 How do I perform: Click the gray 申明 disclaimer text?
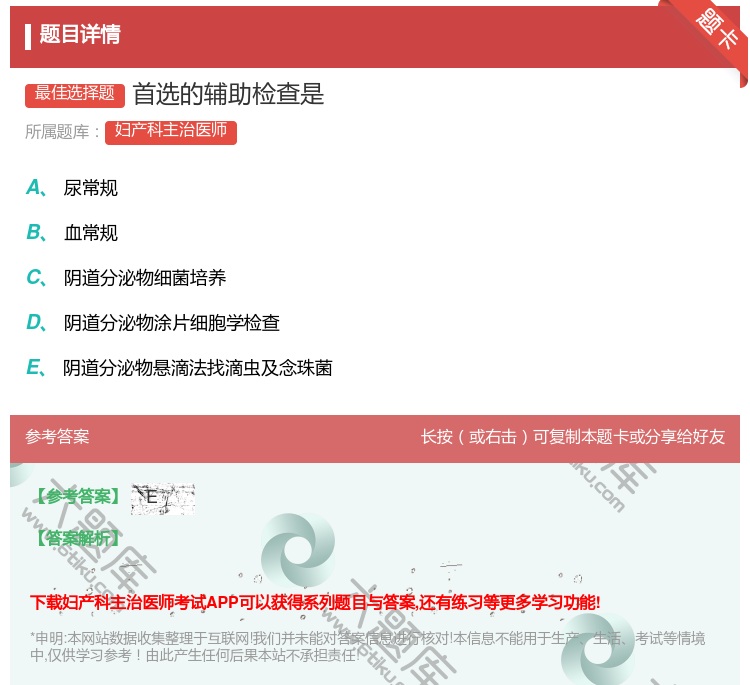367,646
